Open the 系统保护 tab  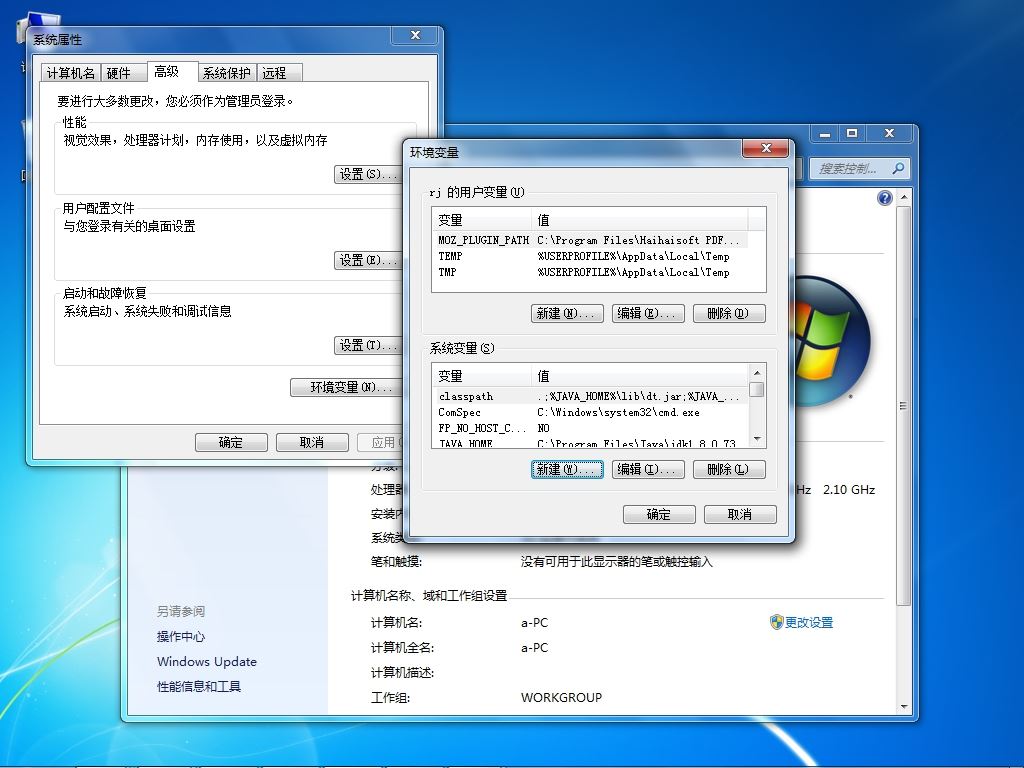226,72
